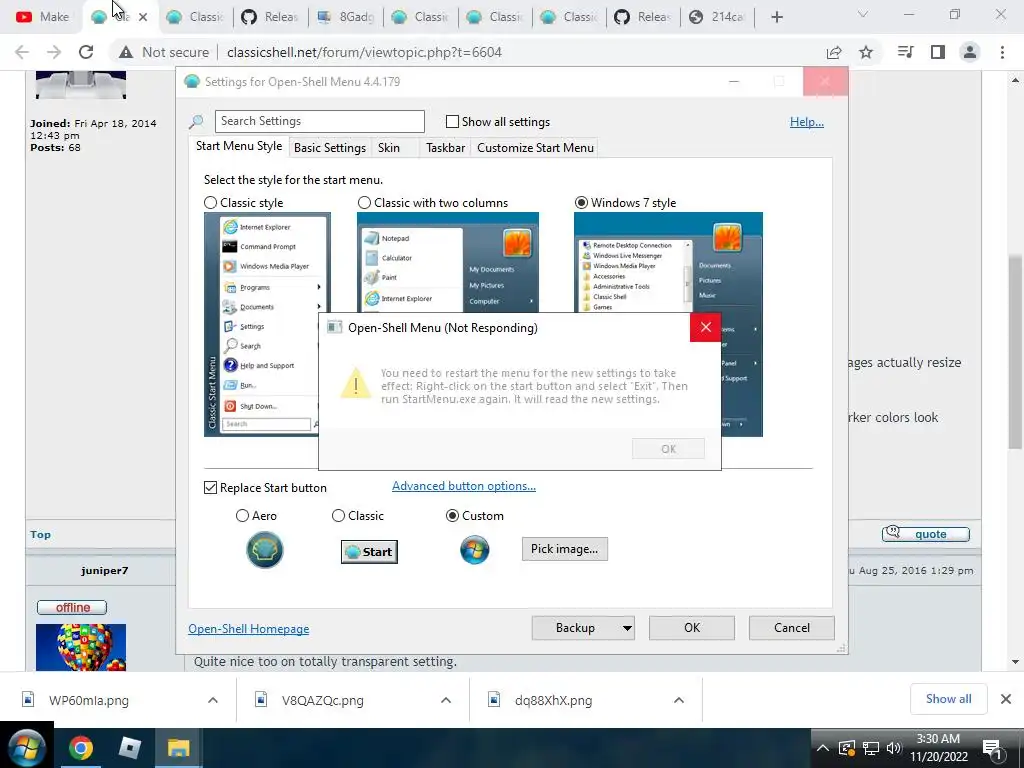1024x768 pixels.
Task: Click the browser address bar URL
Action: pyautogui.click(x=364, y=52)
